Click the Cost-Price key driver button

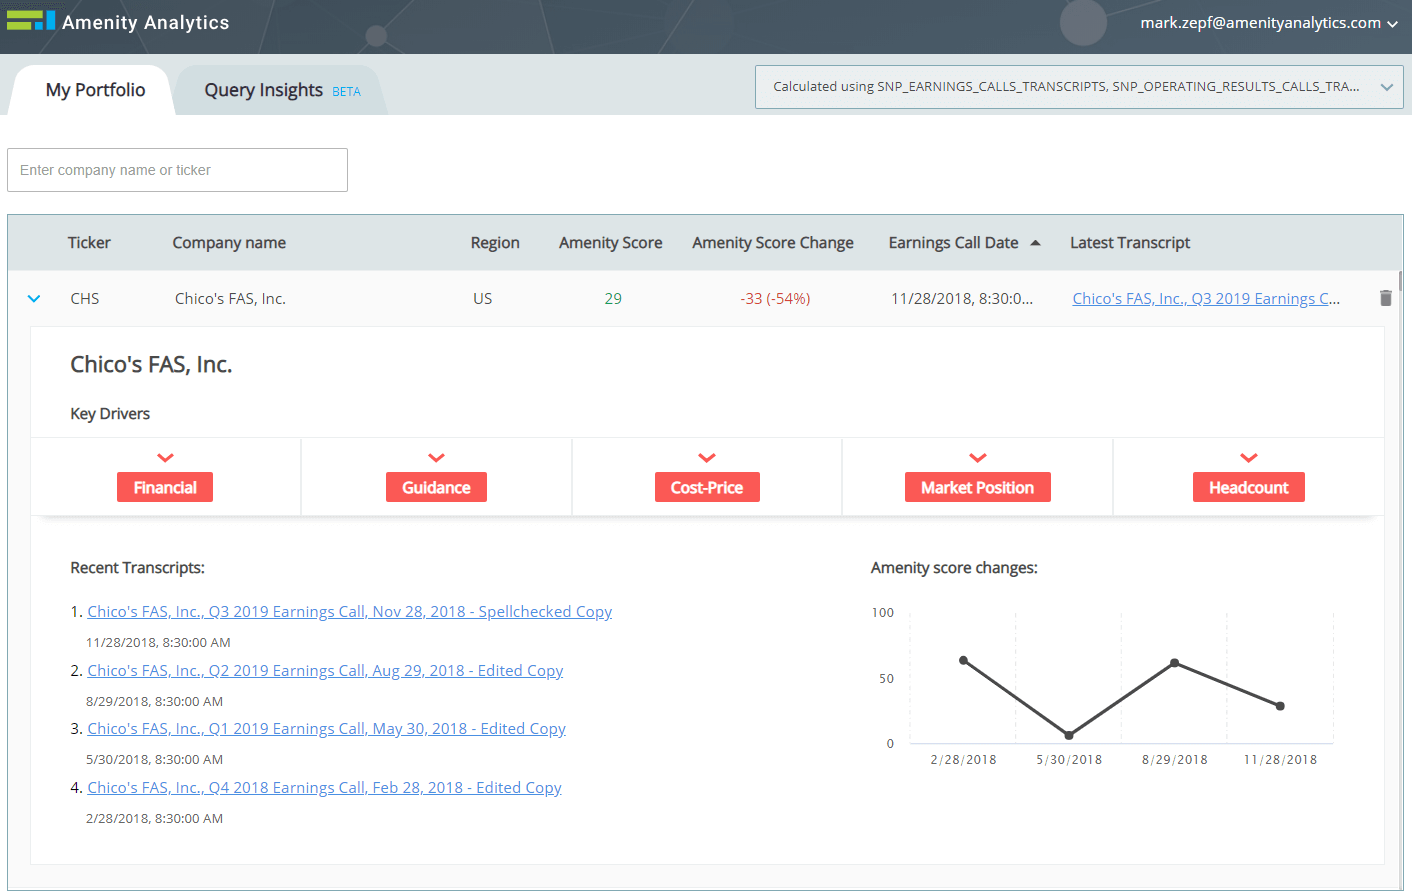point(707,487)
